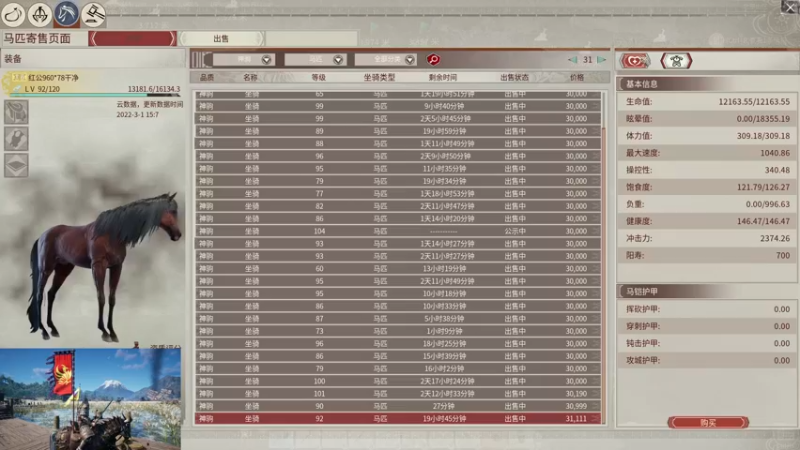
Task: Select the level 101 listing priced 30,190
Action: 397,393
